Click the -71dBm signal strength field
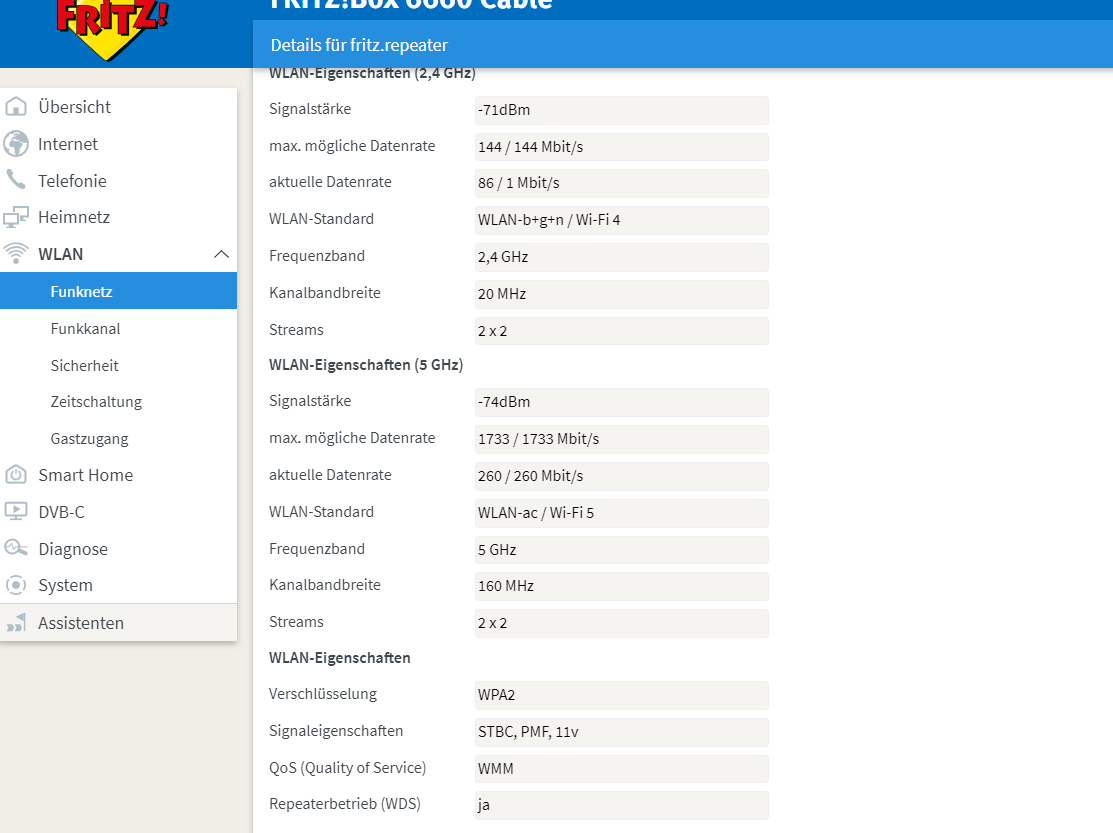 [622, 110]
